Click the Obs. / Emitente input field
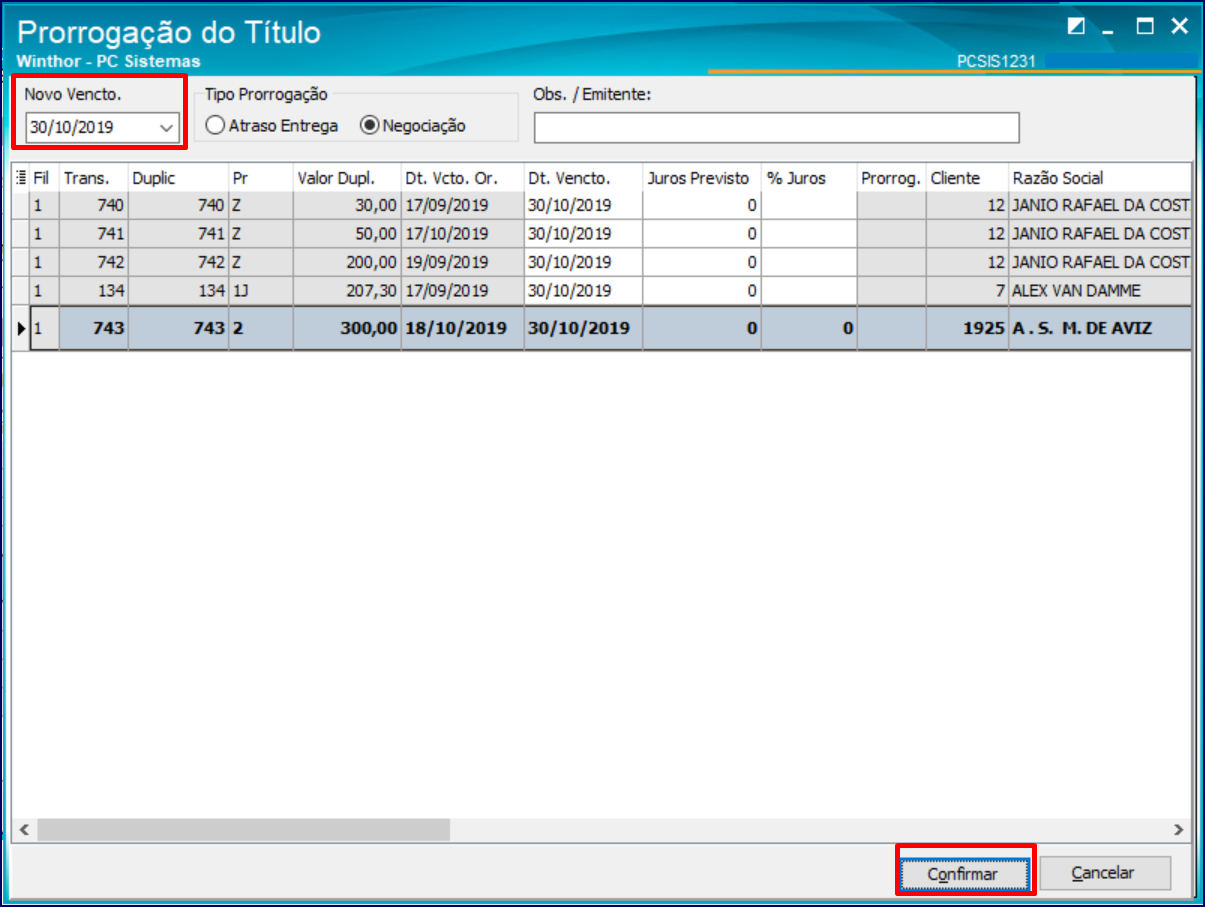Viewport: 1205px width, 907px height. (x=776, y=128)
